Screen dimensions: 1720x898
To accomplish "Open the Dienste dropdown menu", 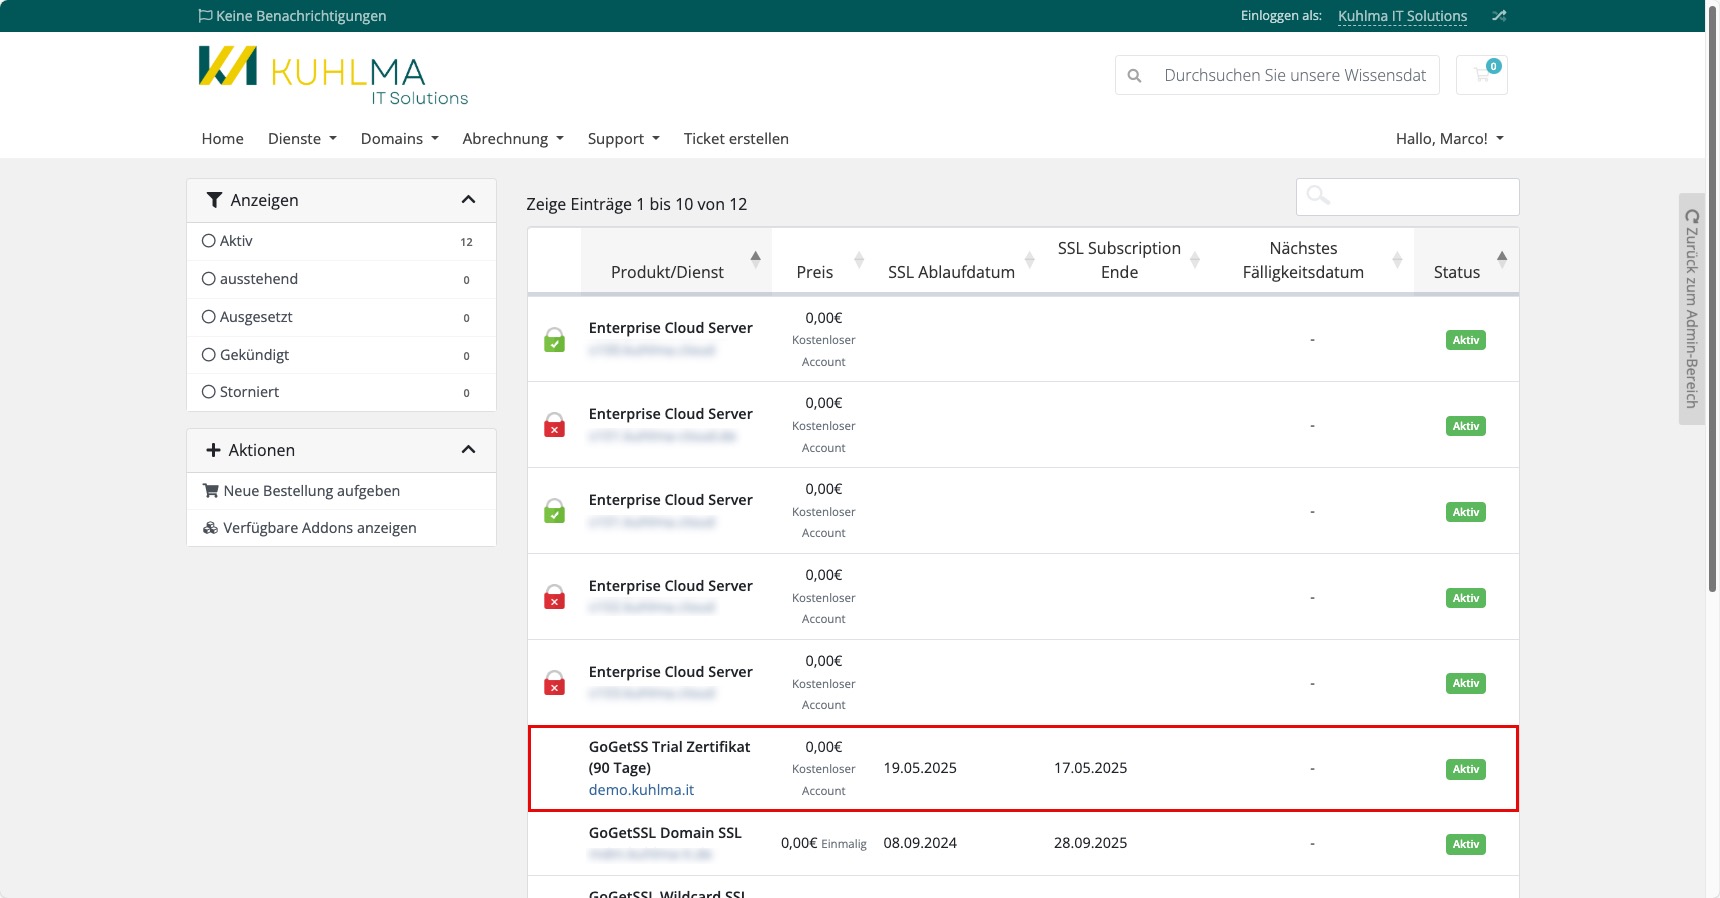I will [x=302, y=139].
